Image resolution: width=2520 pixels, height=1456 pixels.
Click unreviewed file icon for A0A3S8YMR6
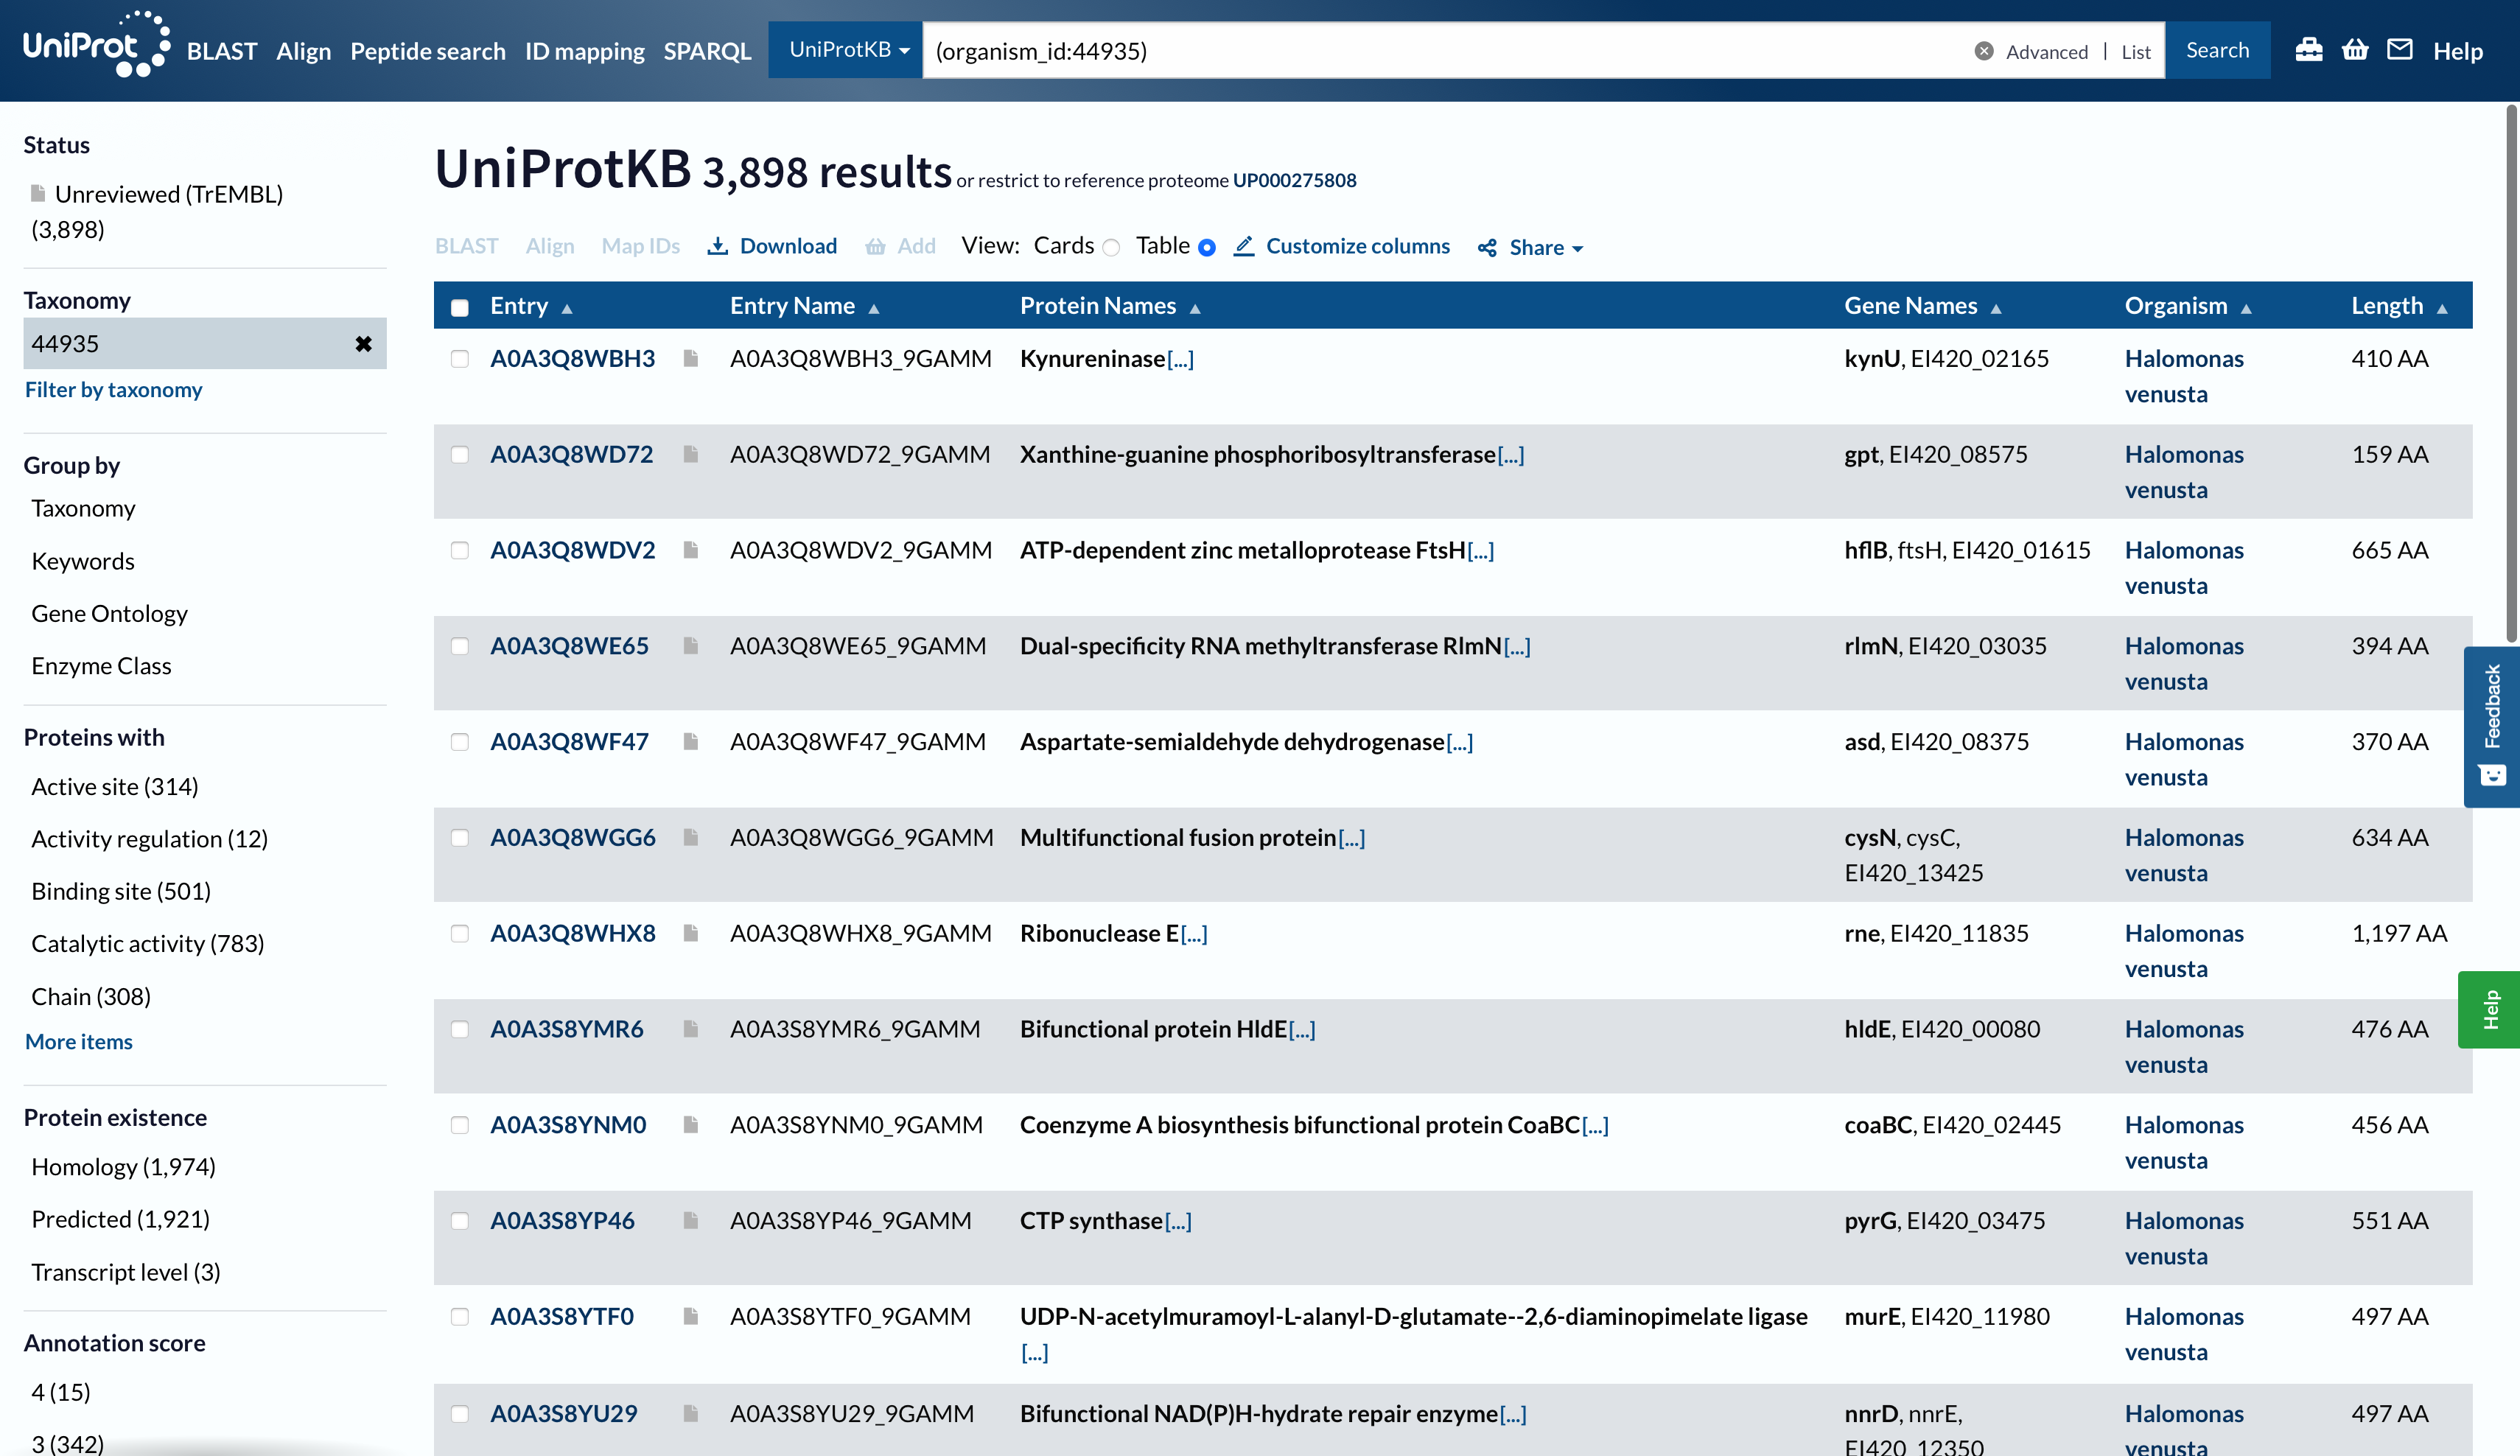tap(690, 1028)
